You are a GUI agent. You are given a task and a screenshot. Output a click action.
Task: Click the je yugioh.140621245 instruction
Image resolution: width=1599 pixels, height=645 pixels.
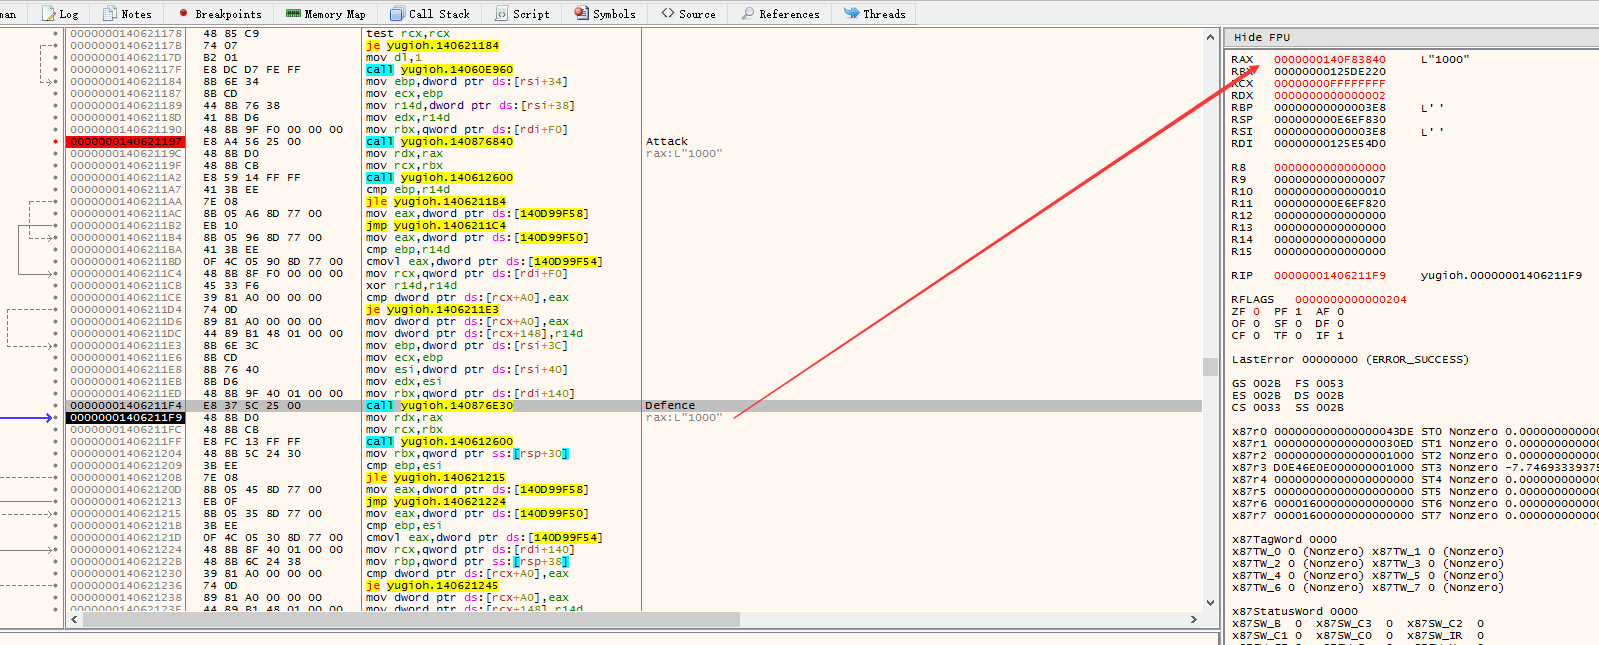(432, 586)
